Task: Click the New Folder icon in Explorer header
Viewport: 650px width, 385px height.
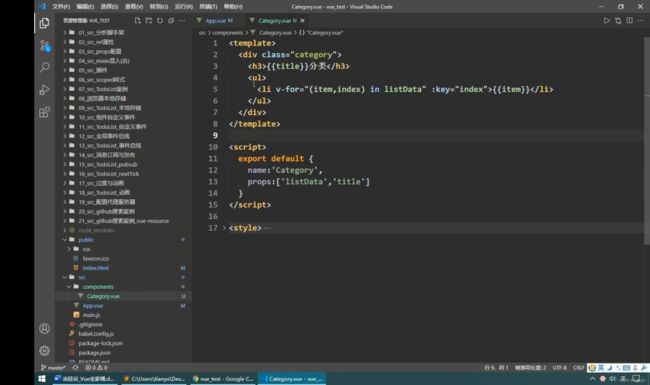Action: pyautogui.click(x=149, y=20)
